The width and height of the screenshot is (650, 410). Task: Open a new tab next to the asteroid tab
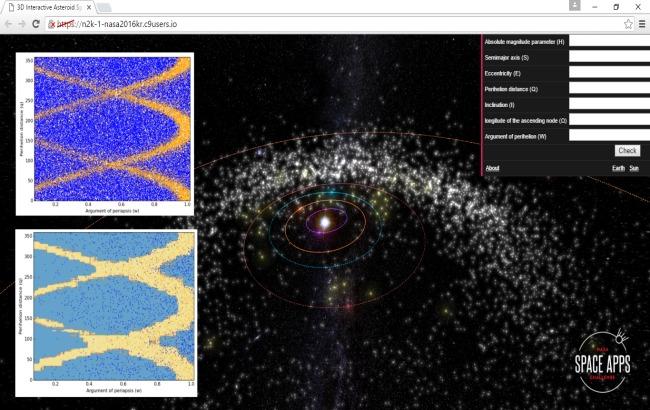pos(104,7)
